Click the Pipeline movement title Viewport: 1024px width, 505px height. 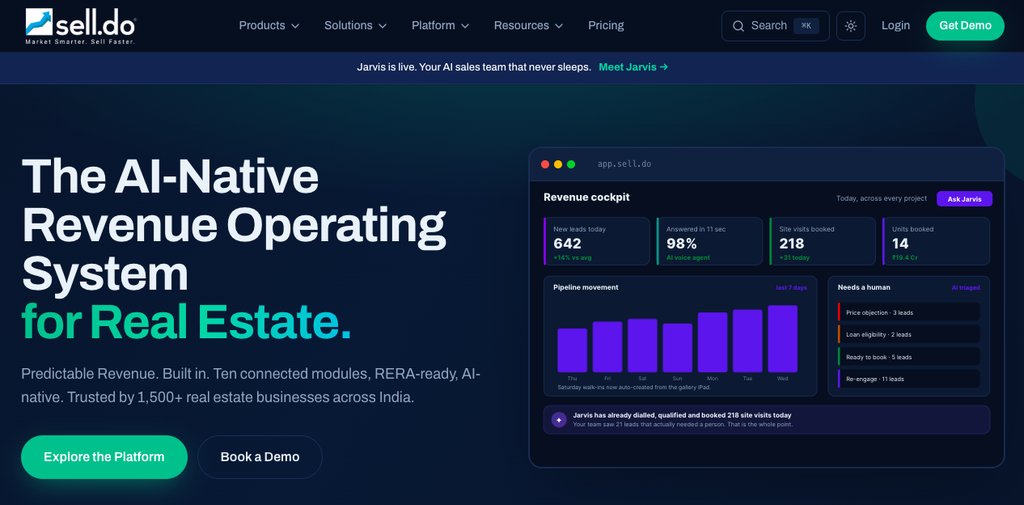coord(586,287)
